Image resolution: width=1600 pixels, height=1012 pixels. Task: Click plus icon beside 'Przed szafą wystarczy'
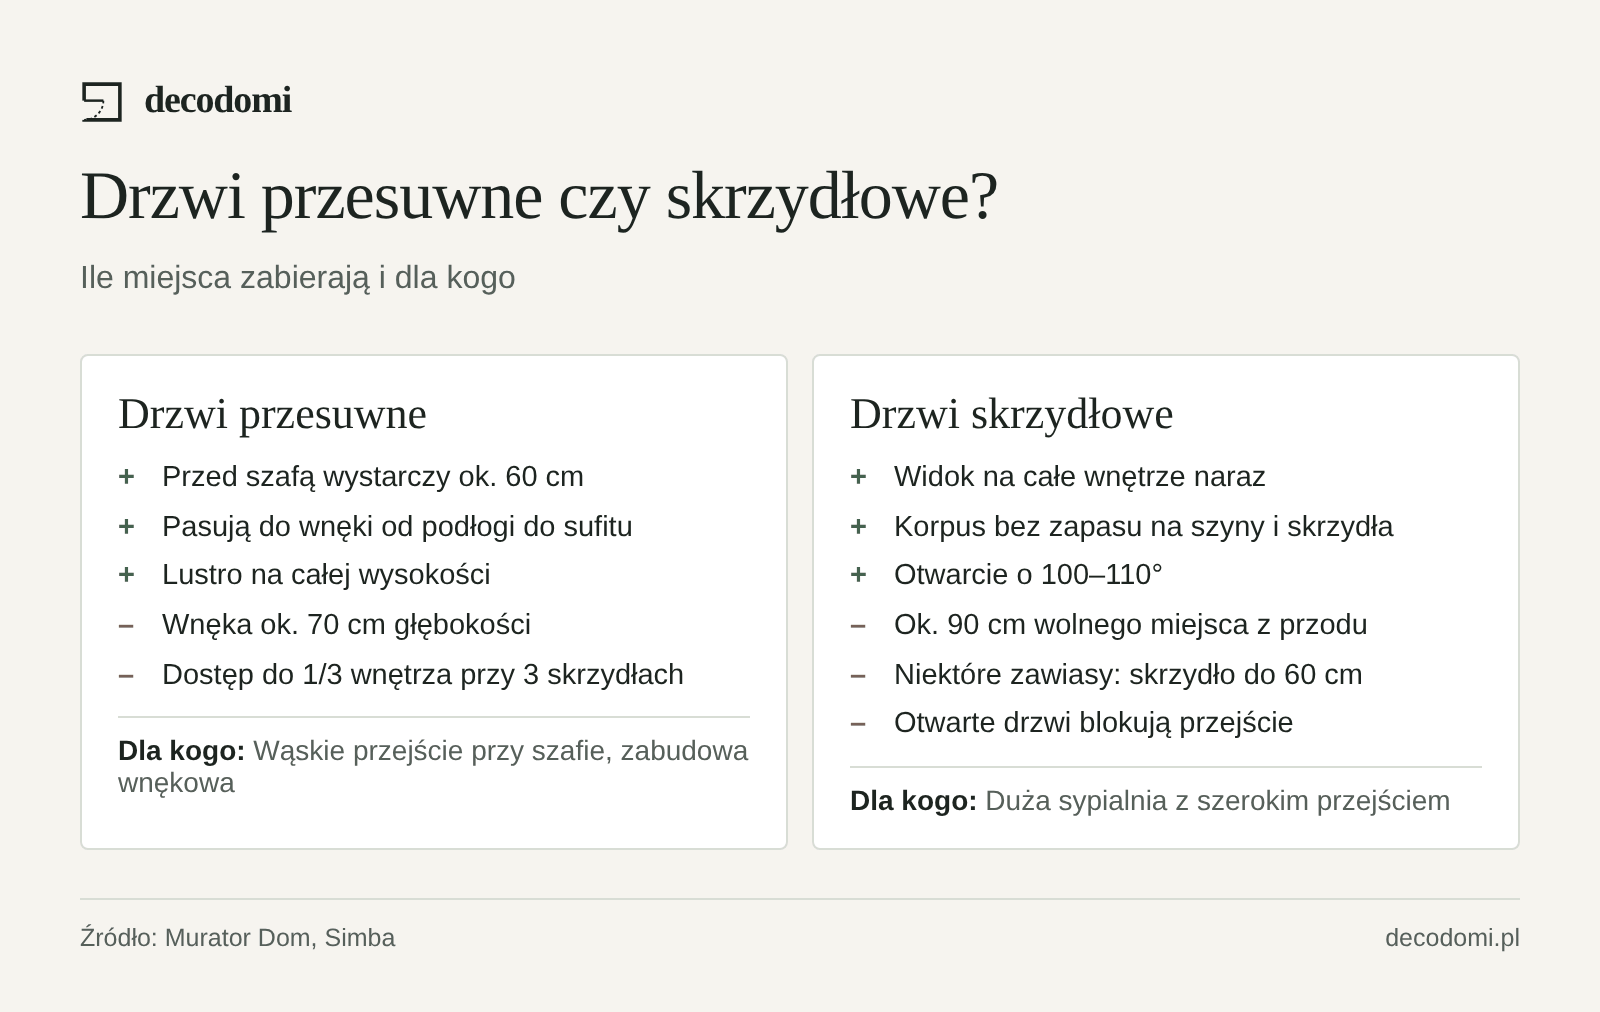126,476
